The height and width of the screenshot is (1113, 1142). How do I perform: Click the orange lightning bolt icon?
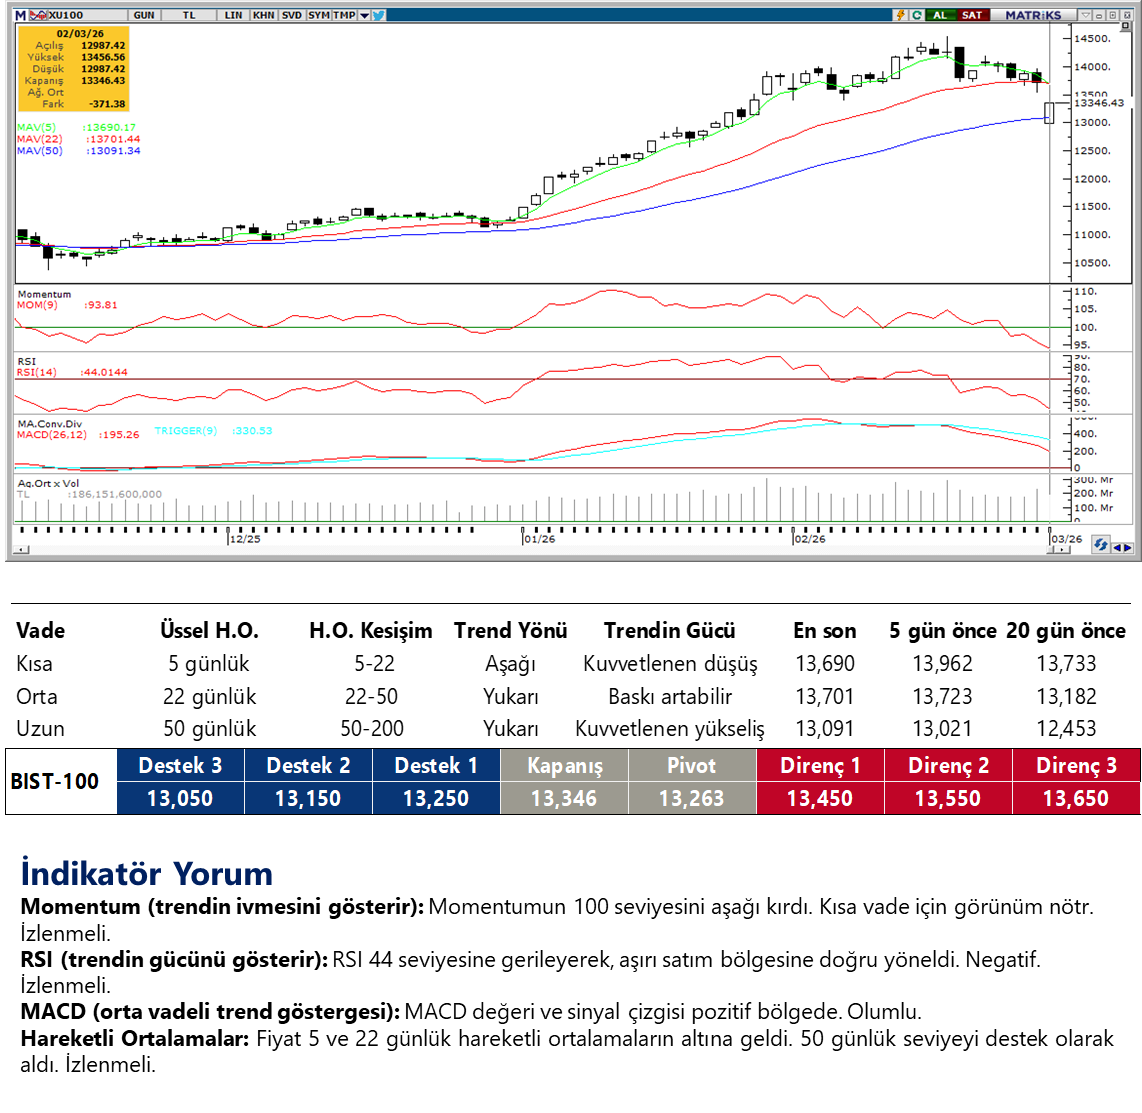pos(901,15)
